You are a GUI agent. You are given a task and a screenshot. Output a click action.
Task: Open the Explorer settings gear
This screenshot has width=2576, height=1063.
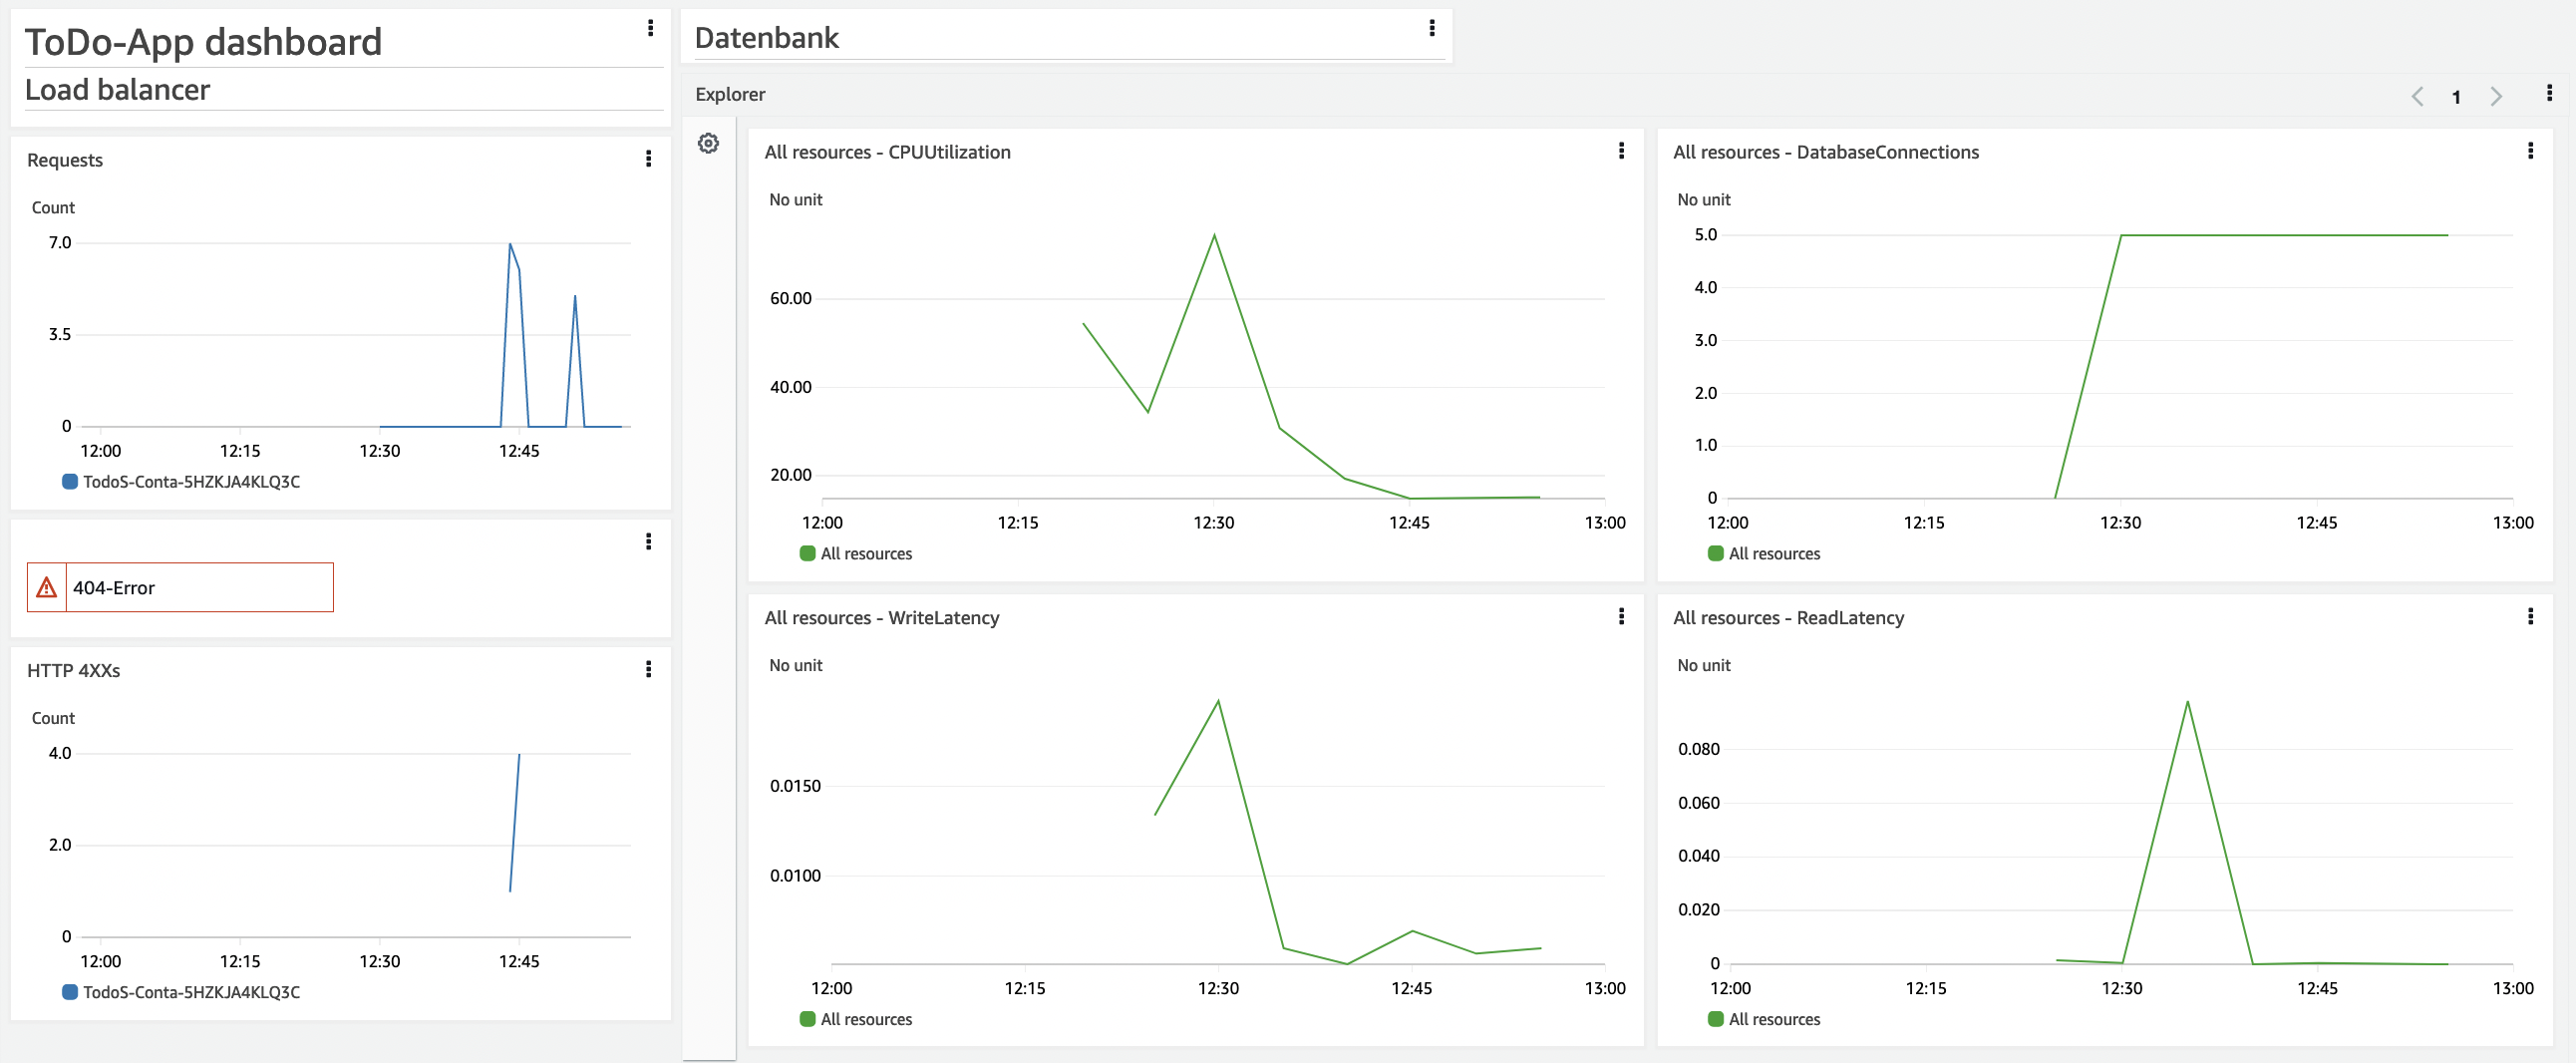(x=708, y=144)
